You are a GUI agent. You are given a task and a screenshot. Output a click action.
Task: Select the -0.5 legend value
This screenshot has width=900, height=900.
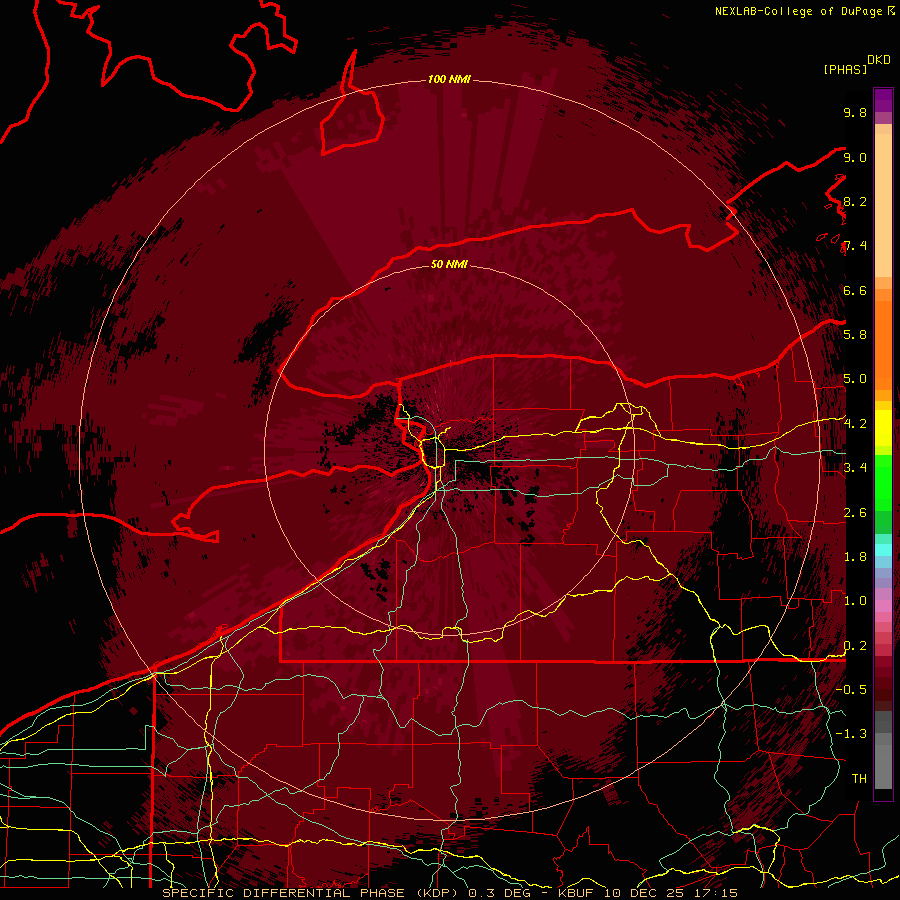coord(851,689)
